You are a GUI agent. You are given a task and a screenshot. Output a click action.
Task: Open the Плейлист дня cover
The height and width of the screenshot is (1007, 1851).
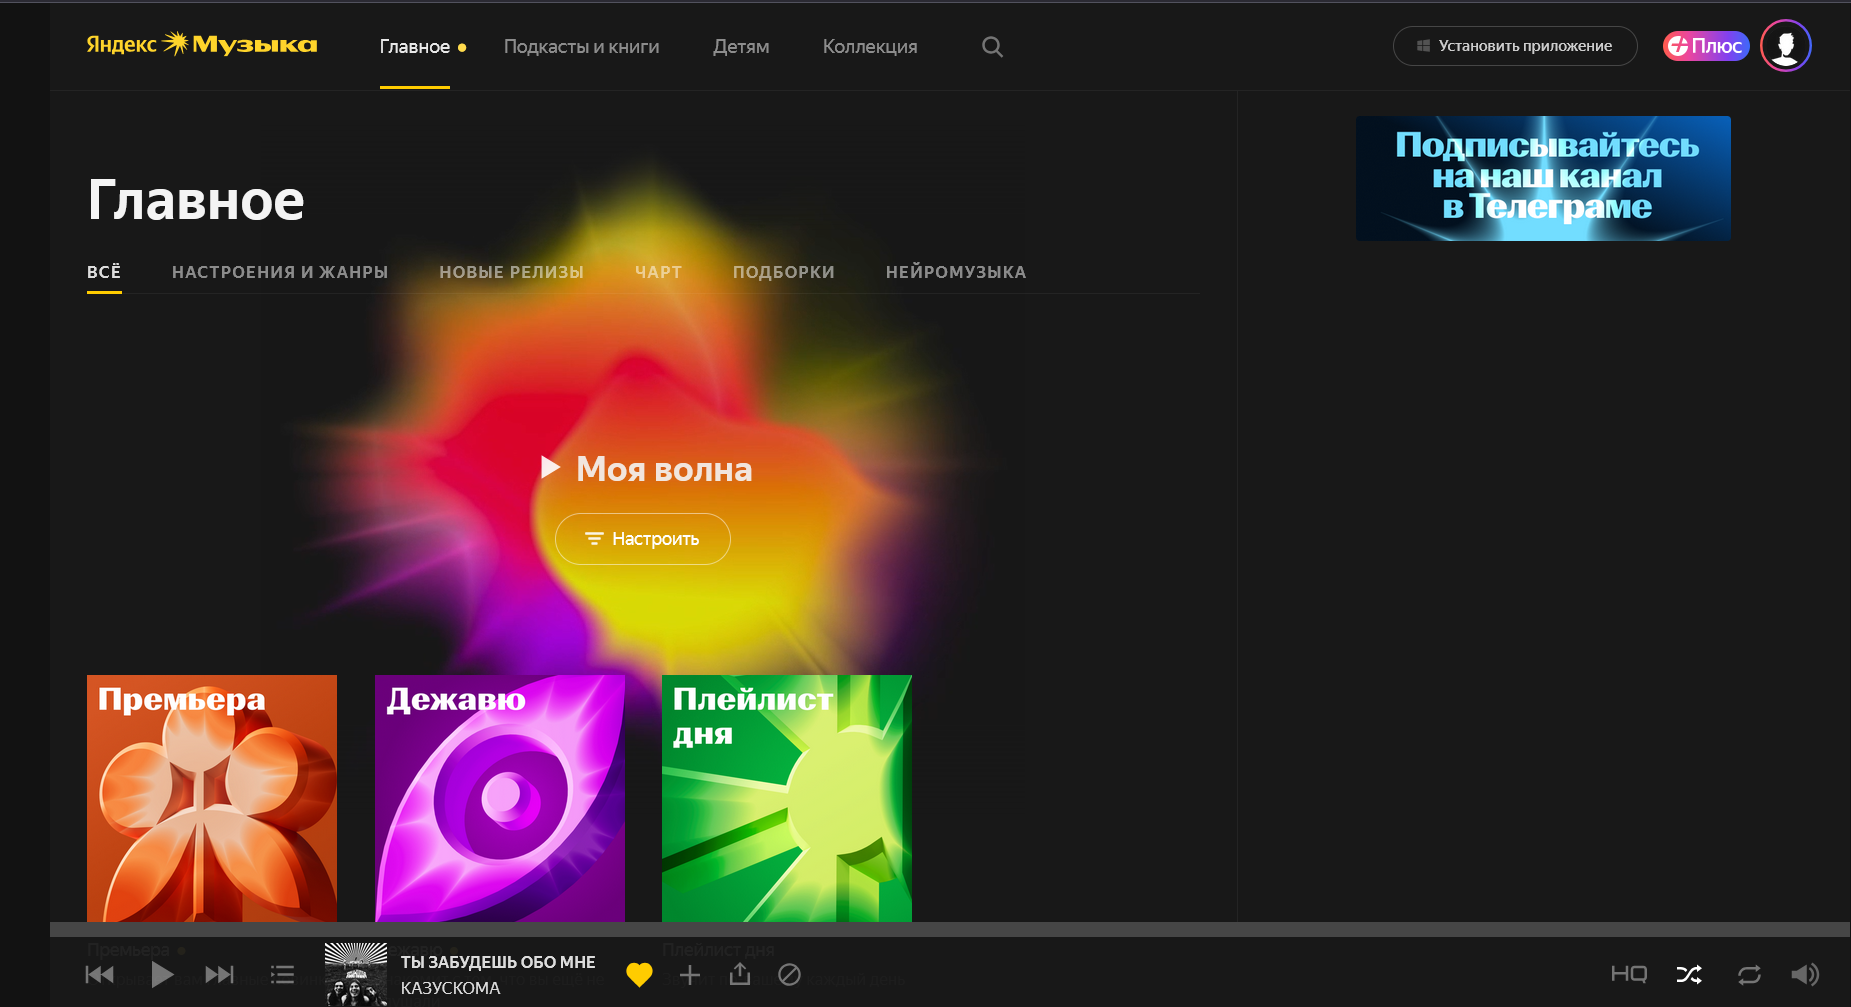787,798
